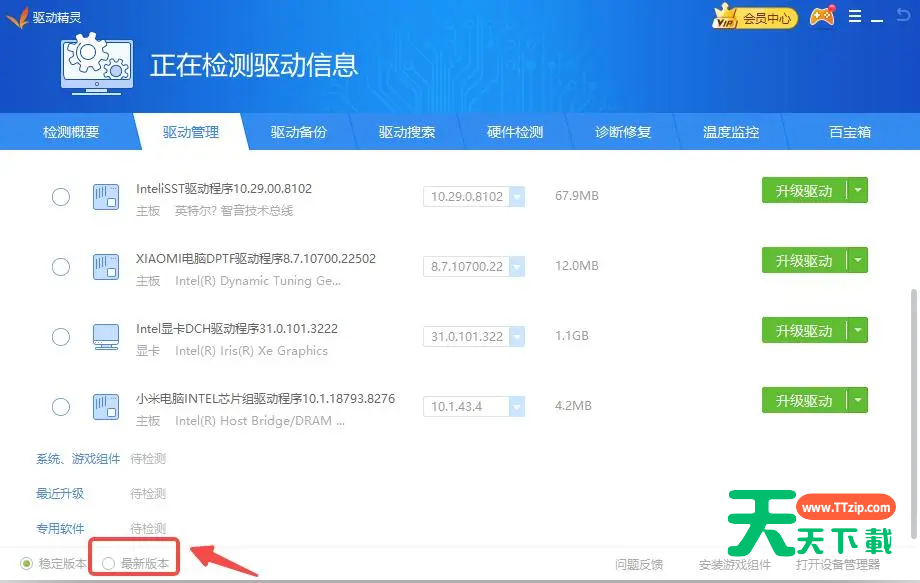Click the 驱动精灵 logo icon
Screen dimensions: 920x583
point(18,16)
